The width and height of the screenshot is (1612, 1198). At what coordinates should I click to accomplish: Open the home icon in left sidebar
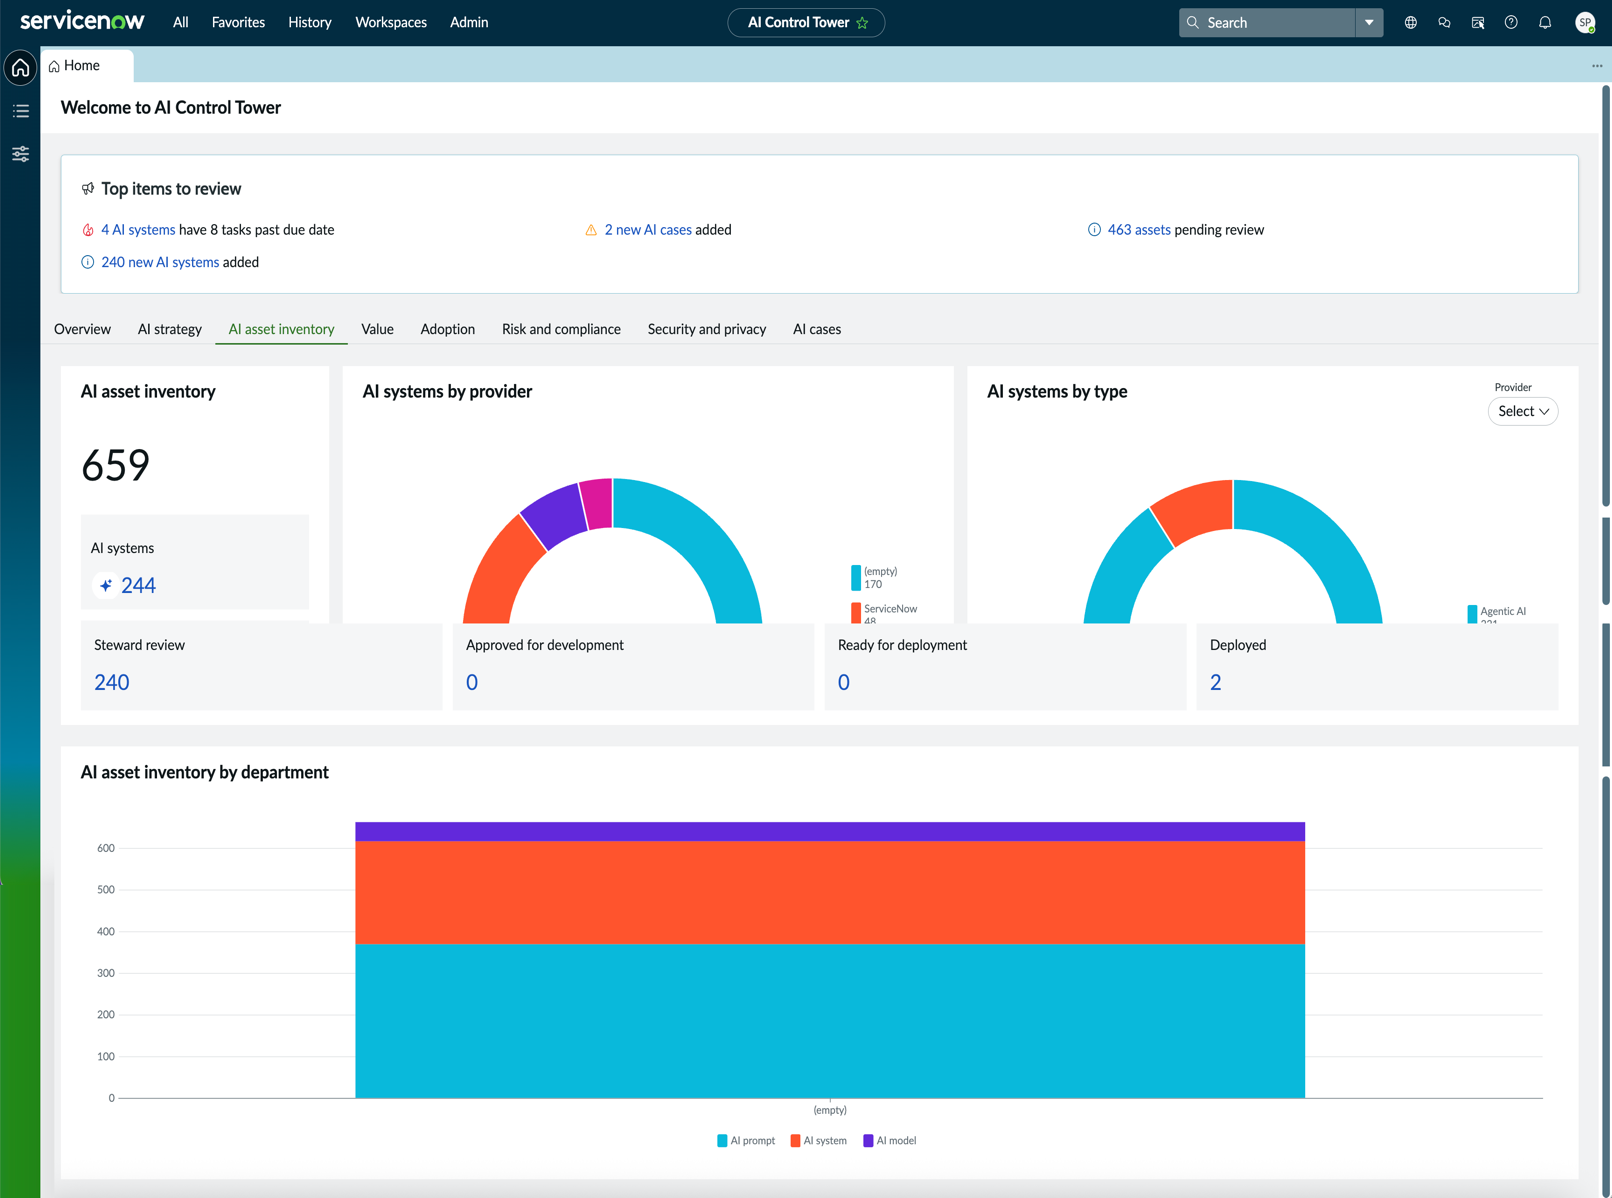pyautogui.click(x=20, y=68)
